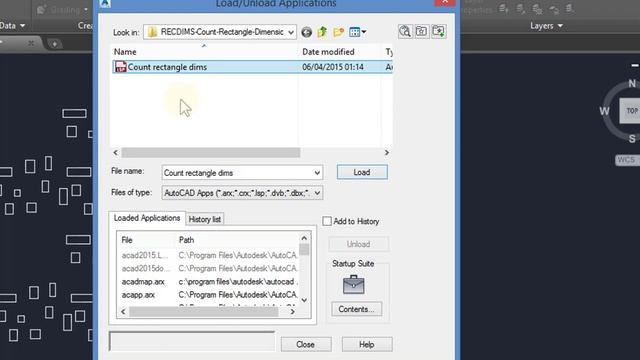Open the Look in folder dropdown

(x=291, y=32)
